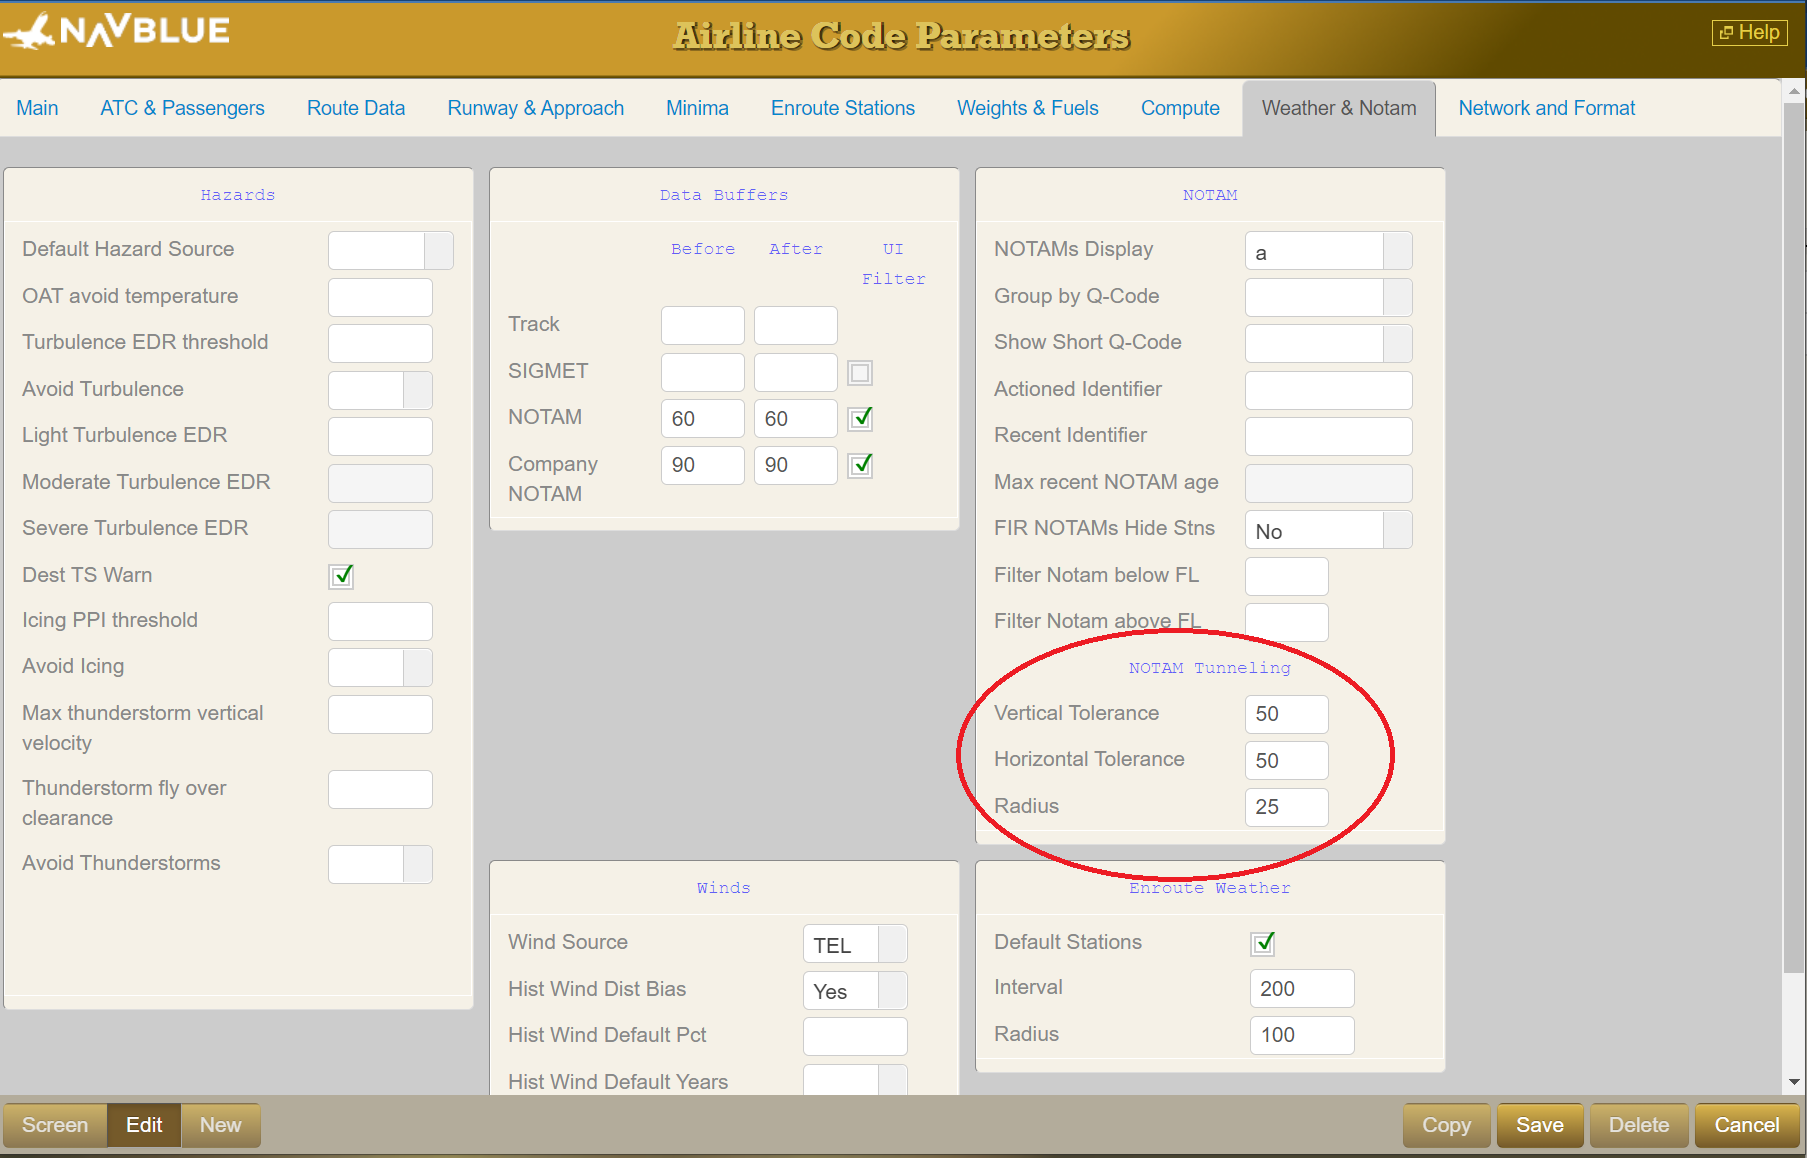Open the NOTAMs Display dropdown
Image resolution: width=1807 pixels, height=1158 pixels.
pos(1397,251)
